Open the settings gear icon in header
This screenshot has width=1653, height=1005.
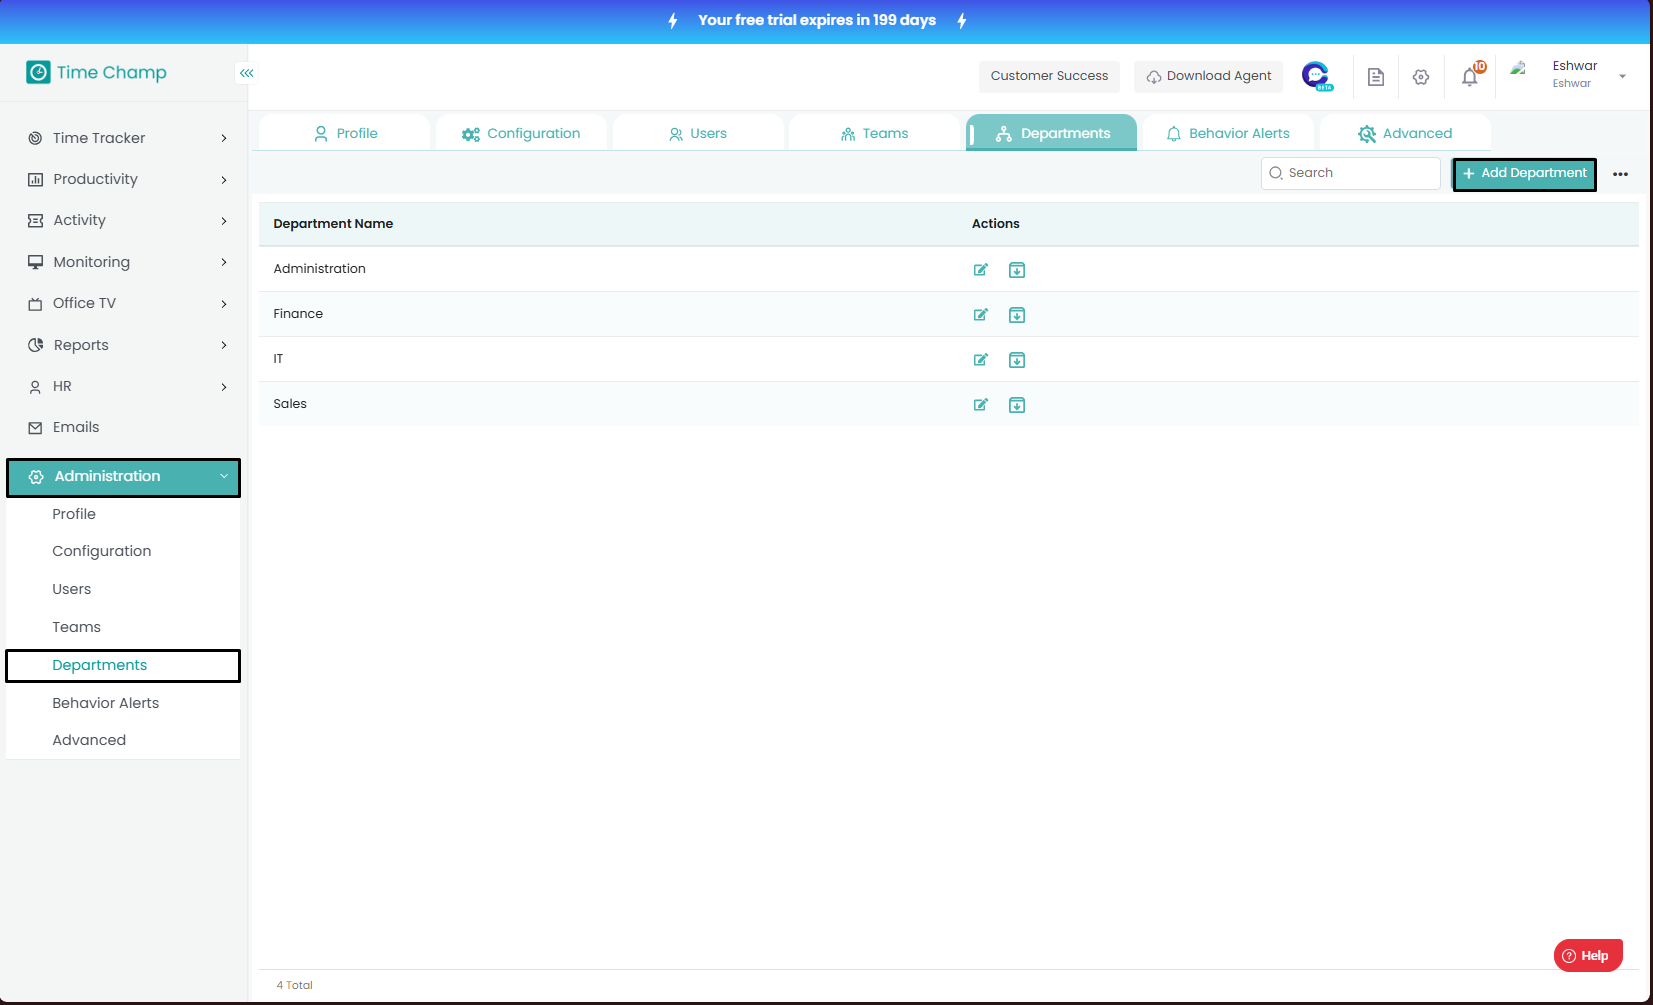pyautogui.click(x=1420, y=77)
